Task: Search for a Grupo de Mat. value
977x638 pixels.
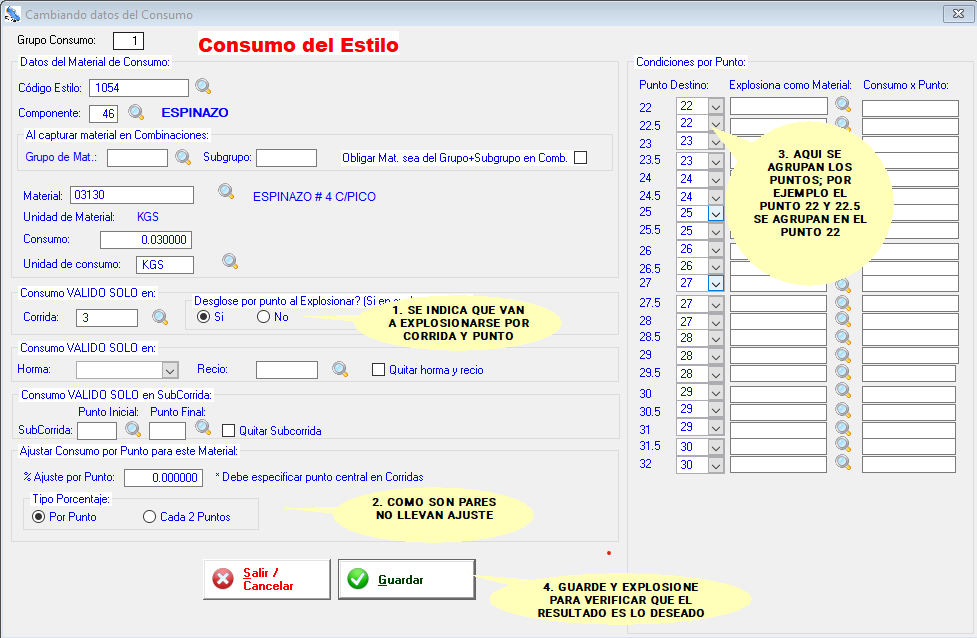Action: pos(183,157)
